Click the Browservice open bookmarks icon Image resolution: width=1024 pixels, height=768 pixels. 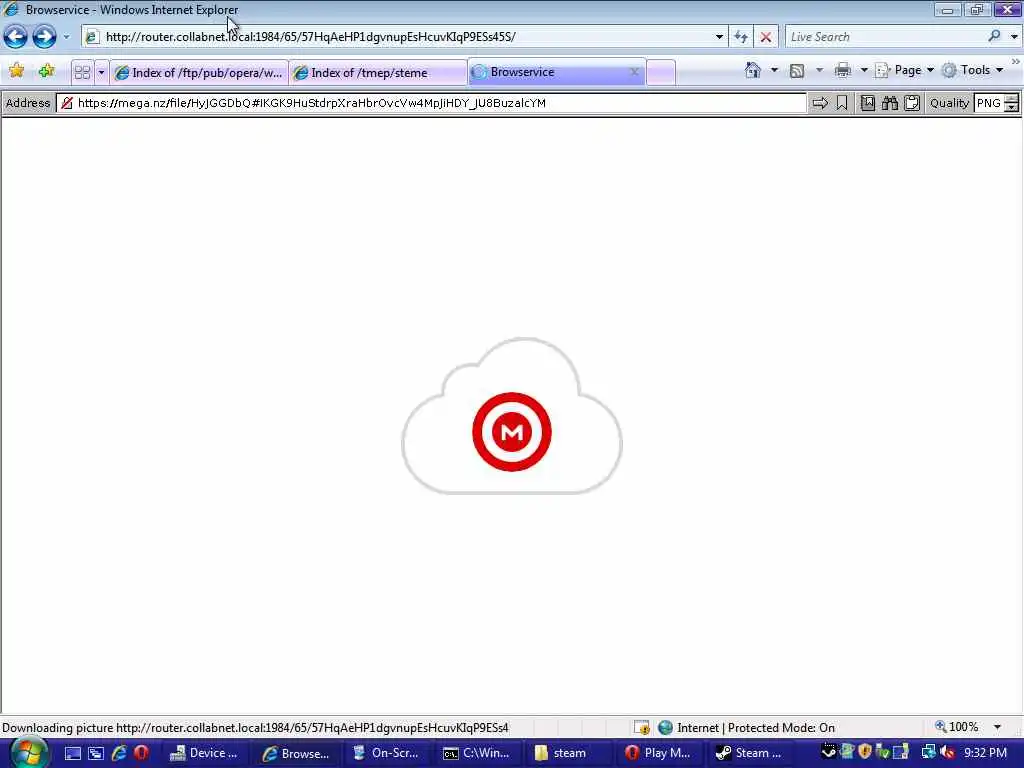tap(868, 103)
